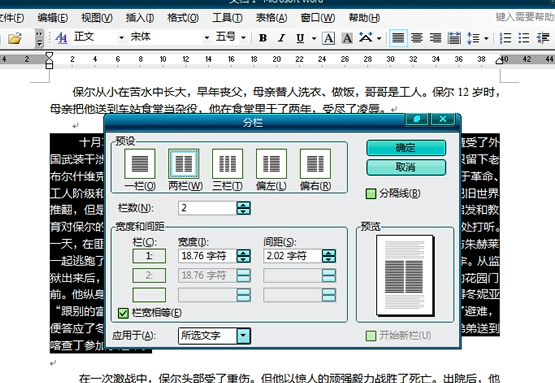Toggle Italic formatting
The image size is (555, 383).
point(281,38)
